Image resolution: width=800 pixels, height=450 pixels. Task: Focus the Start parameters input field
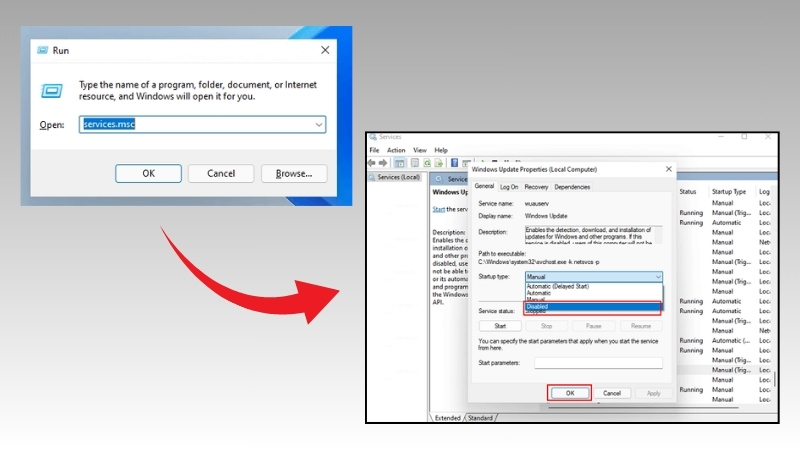click(x=598, y=363)
